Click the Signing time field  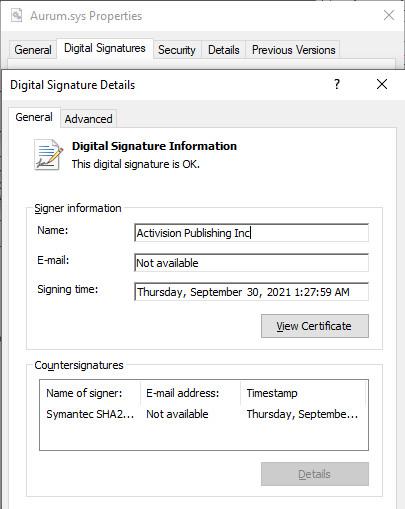click(x=252, y=292)
